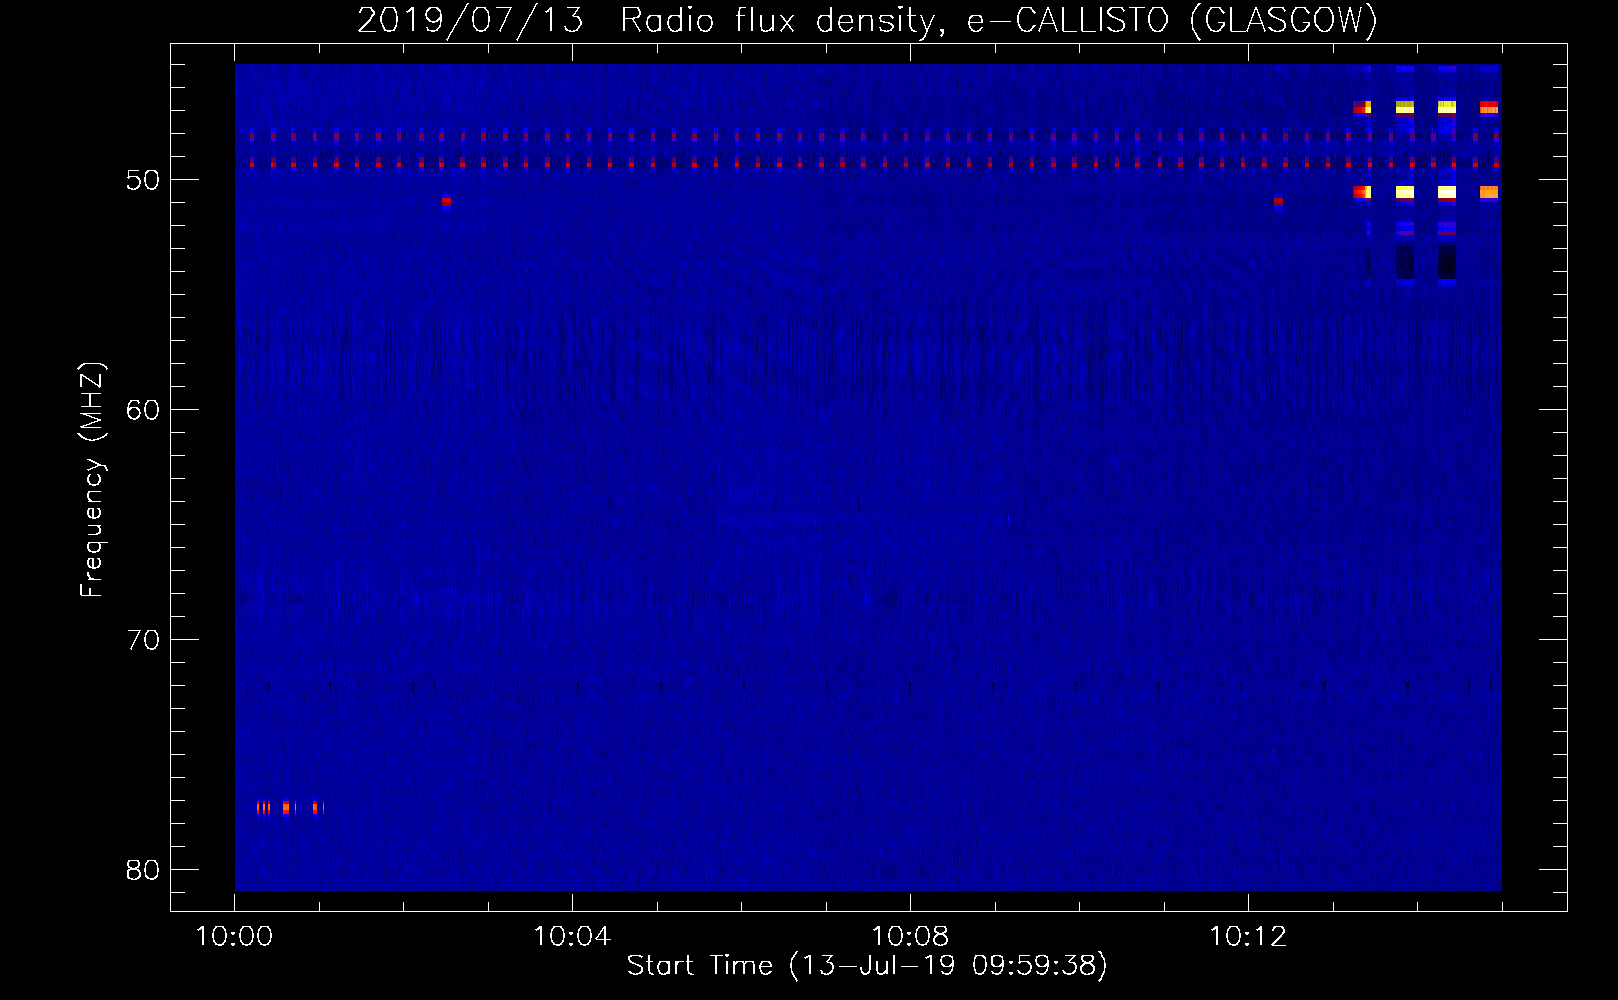
Task: Click the "10:08" time tick label
Action: click(910, 937)
